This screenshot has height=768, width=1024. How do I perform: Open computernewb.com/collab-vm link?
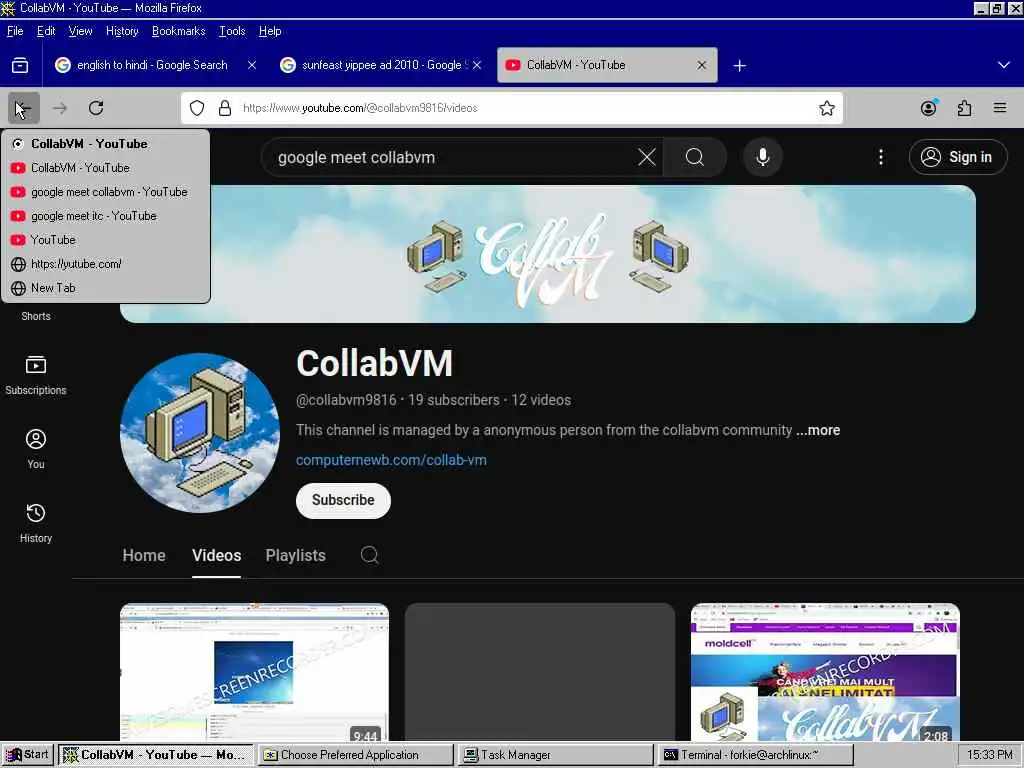click(391, 460)
